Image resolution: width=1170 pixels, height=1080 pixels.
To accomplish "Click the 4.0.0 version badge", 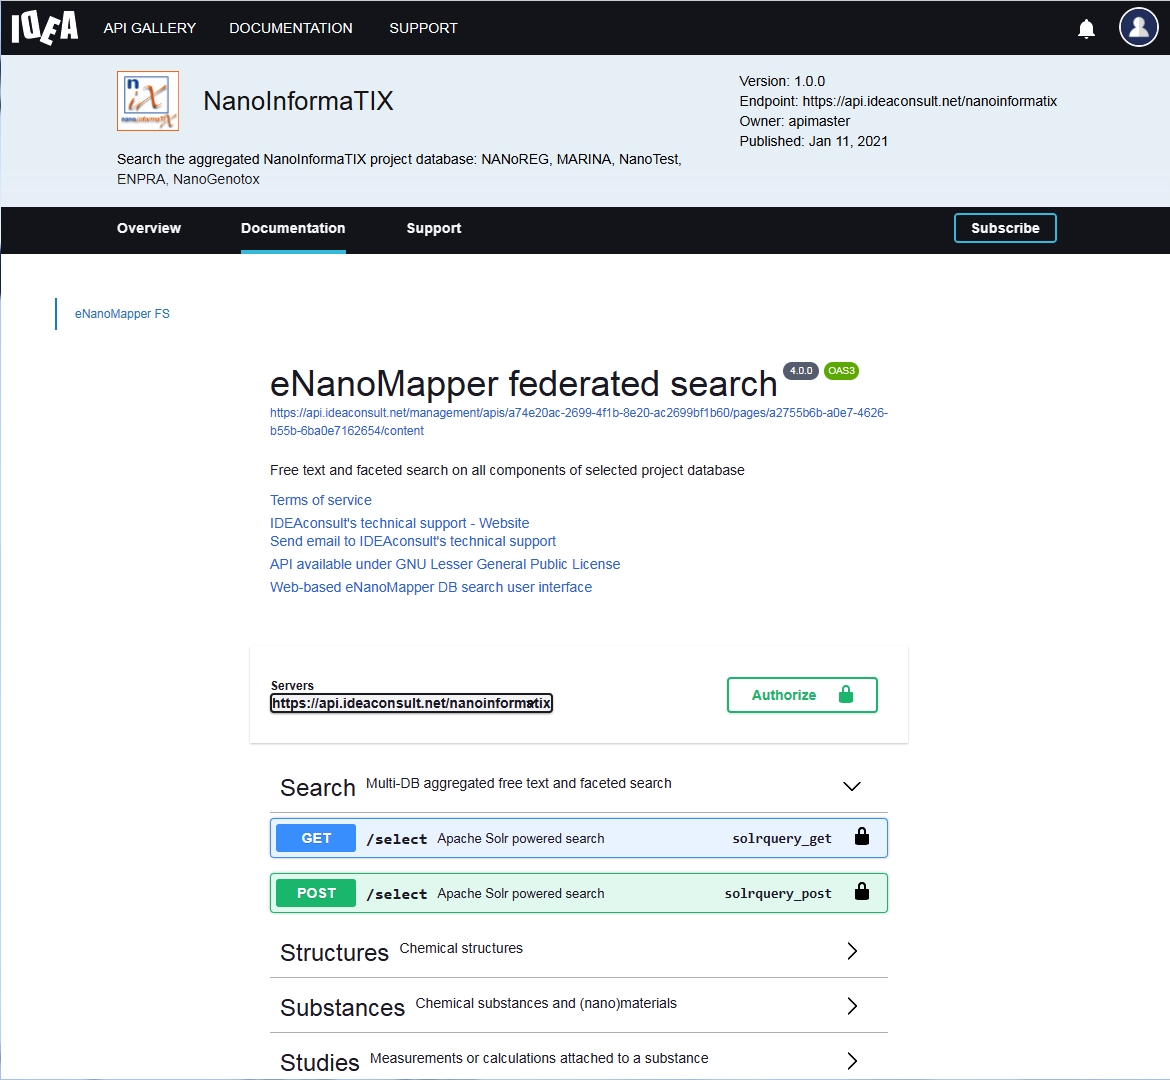I will 800,371.
